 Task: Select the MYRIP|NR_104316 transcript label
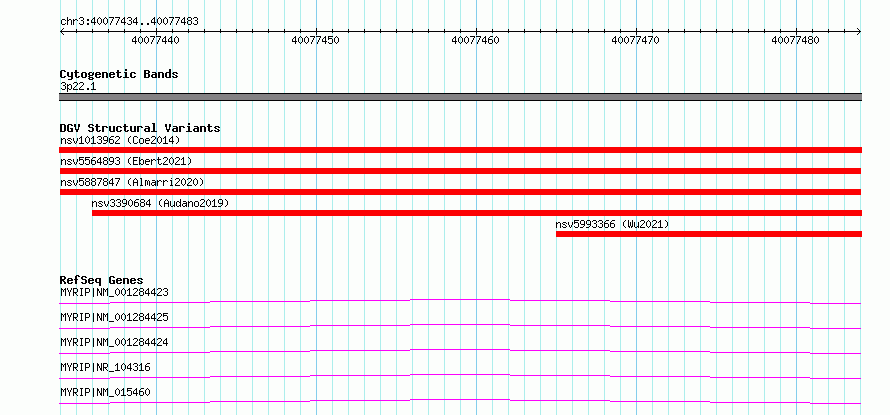coord(105,367)
